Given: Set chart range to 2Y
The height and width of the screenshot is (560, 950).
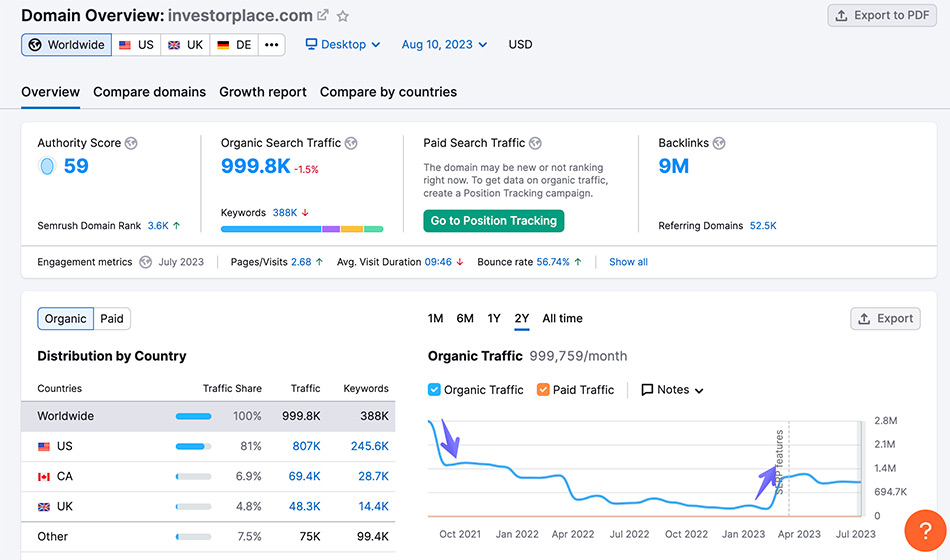Looking at the screenshot, I should [x=522, y=318].
